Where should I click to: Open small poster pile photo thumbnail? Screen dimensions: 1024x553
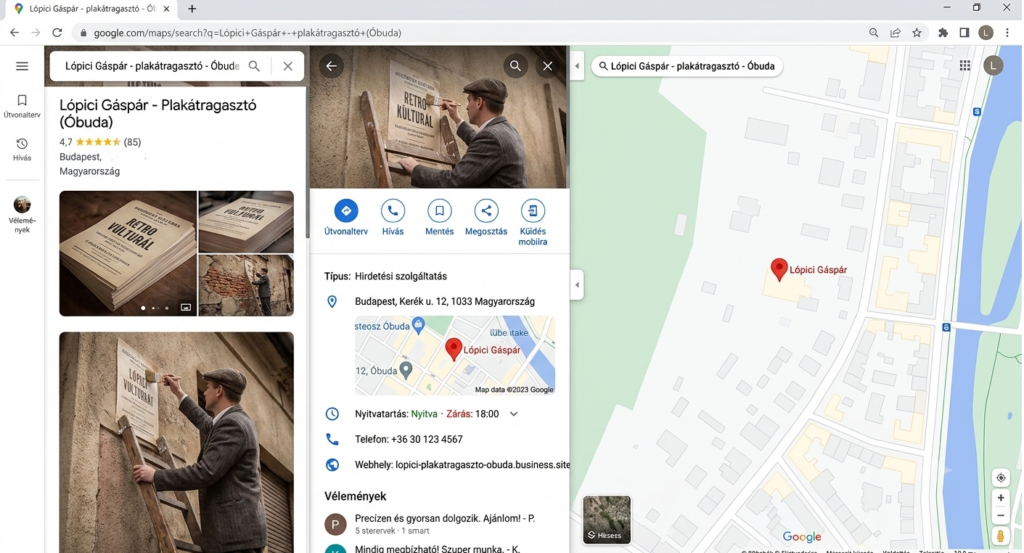(246, 221)
